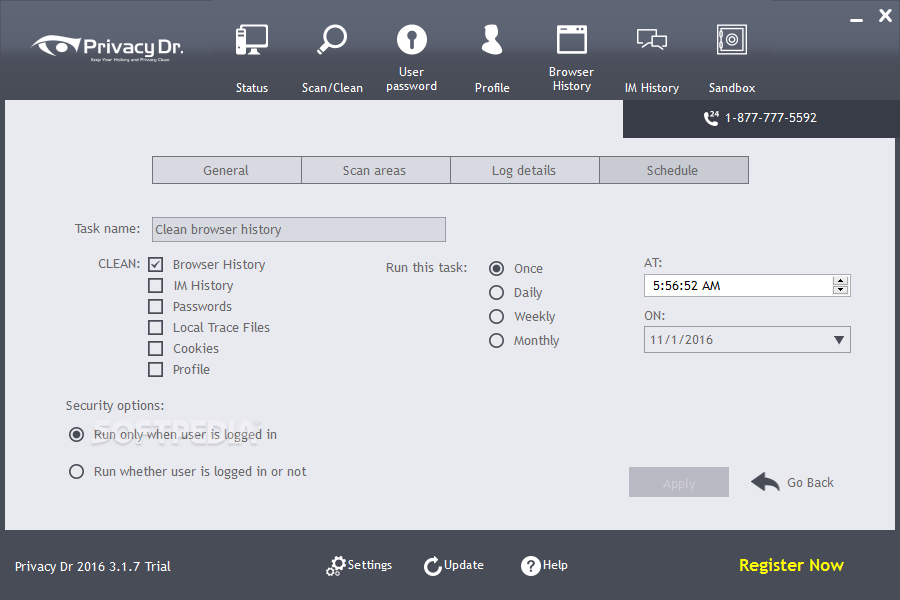The height and width of the screenshot is (600, 900).
Task: Click version text Privacy Dr 2016 3.1.7 Trial
Action: tap(93, 566)
